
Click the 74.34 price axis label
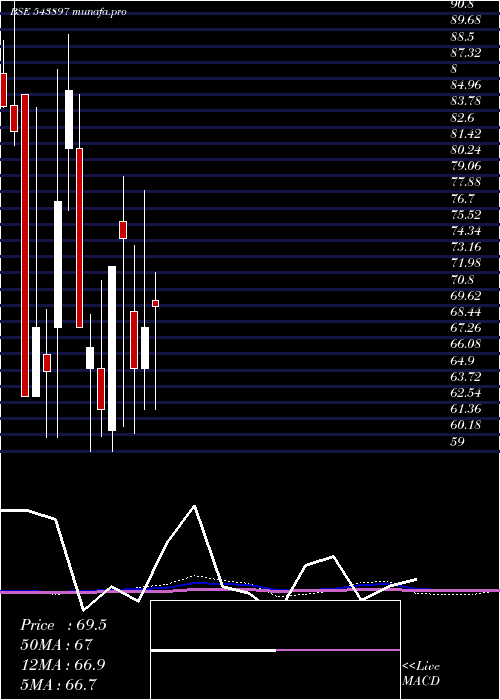[x=466, y=230]
